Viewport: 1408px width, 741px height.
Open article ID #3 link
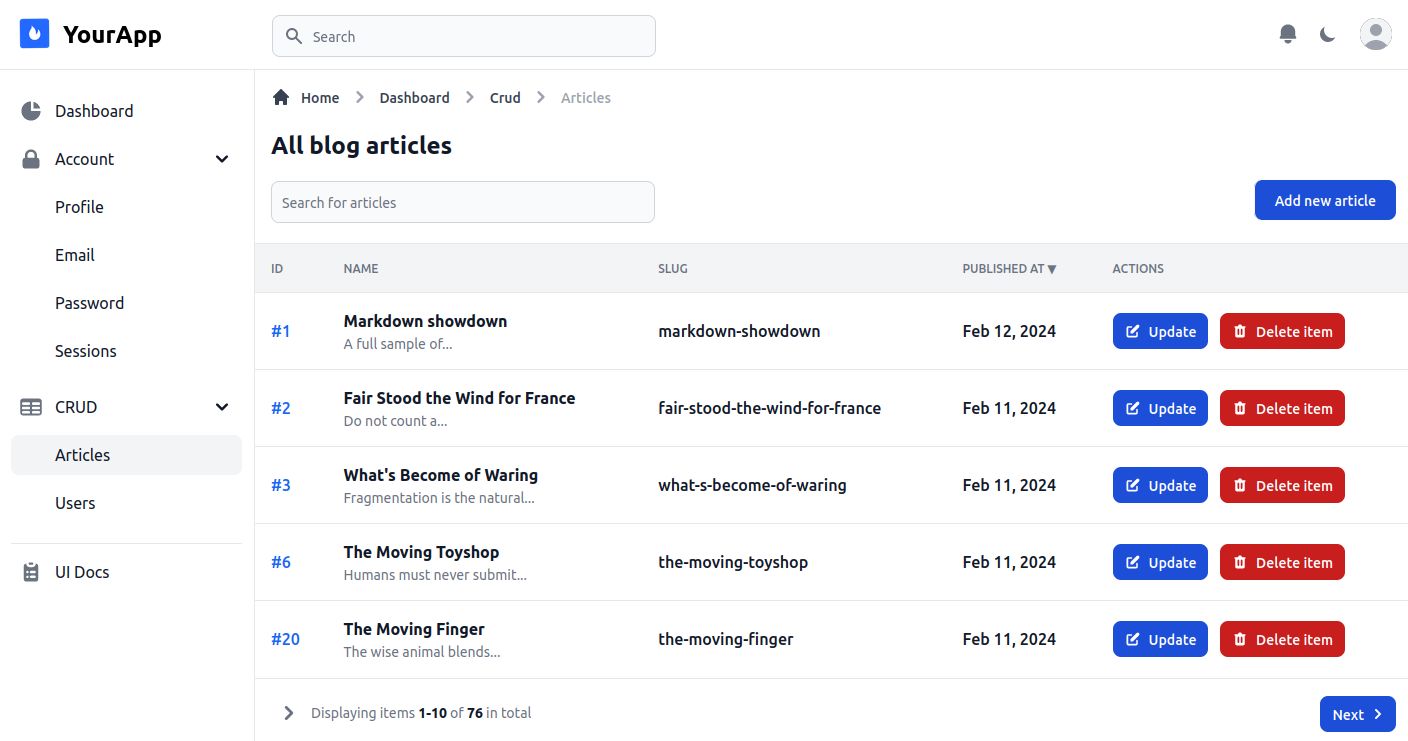281,485
